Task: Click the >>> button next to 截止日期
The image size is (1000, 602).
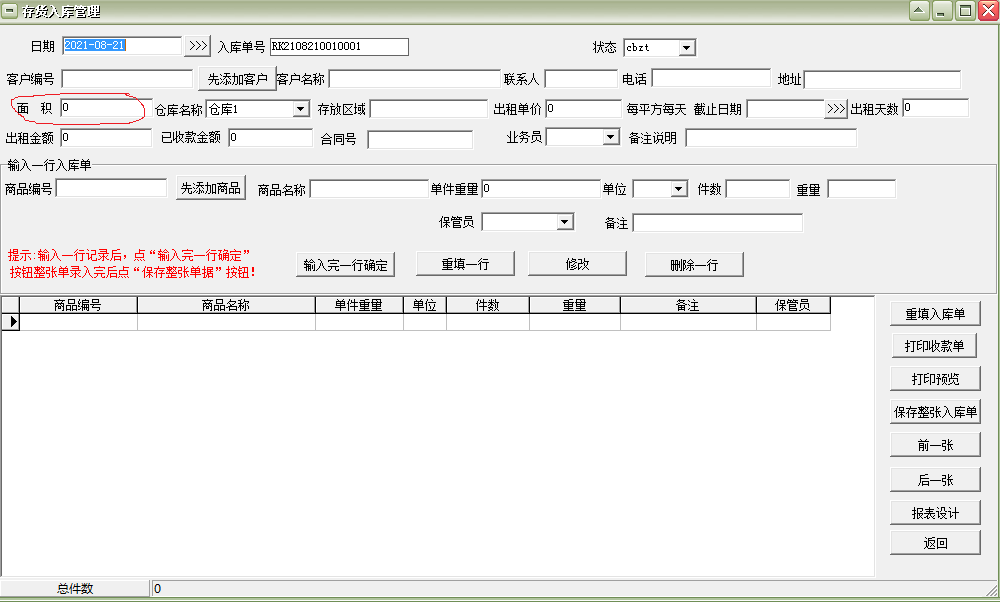Action: coord(835,109)
